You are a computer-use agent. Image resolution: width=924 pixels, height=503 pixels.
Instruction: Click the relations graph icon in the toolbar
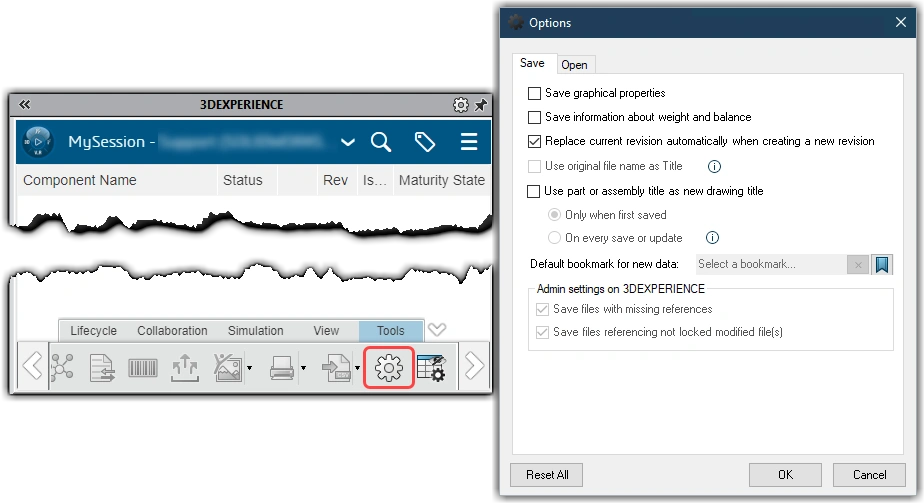62,367
